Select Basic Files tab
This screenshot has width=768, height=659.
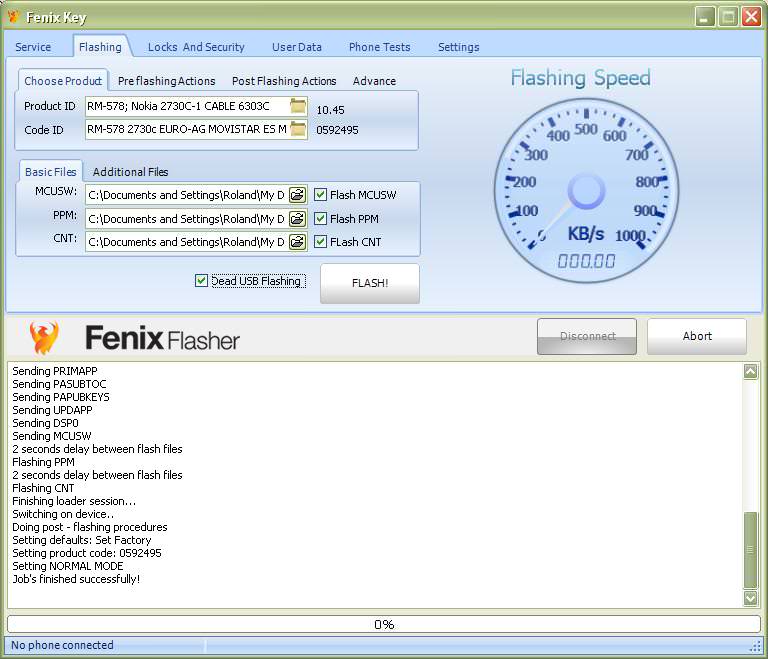coord(50,172)
